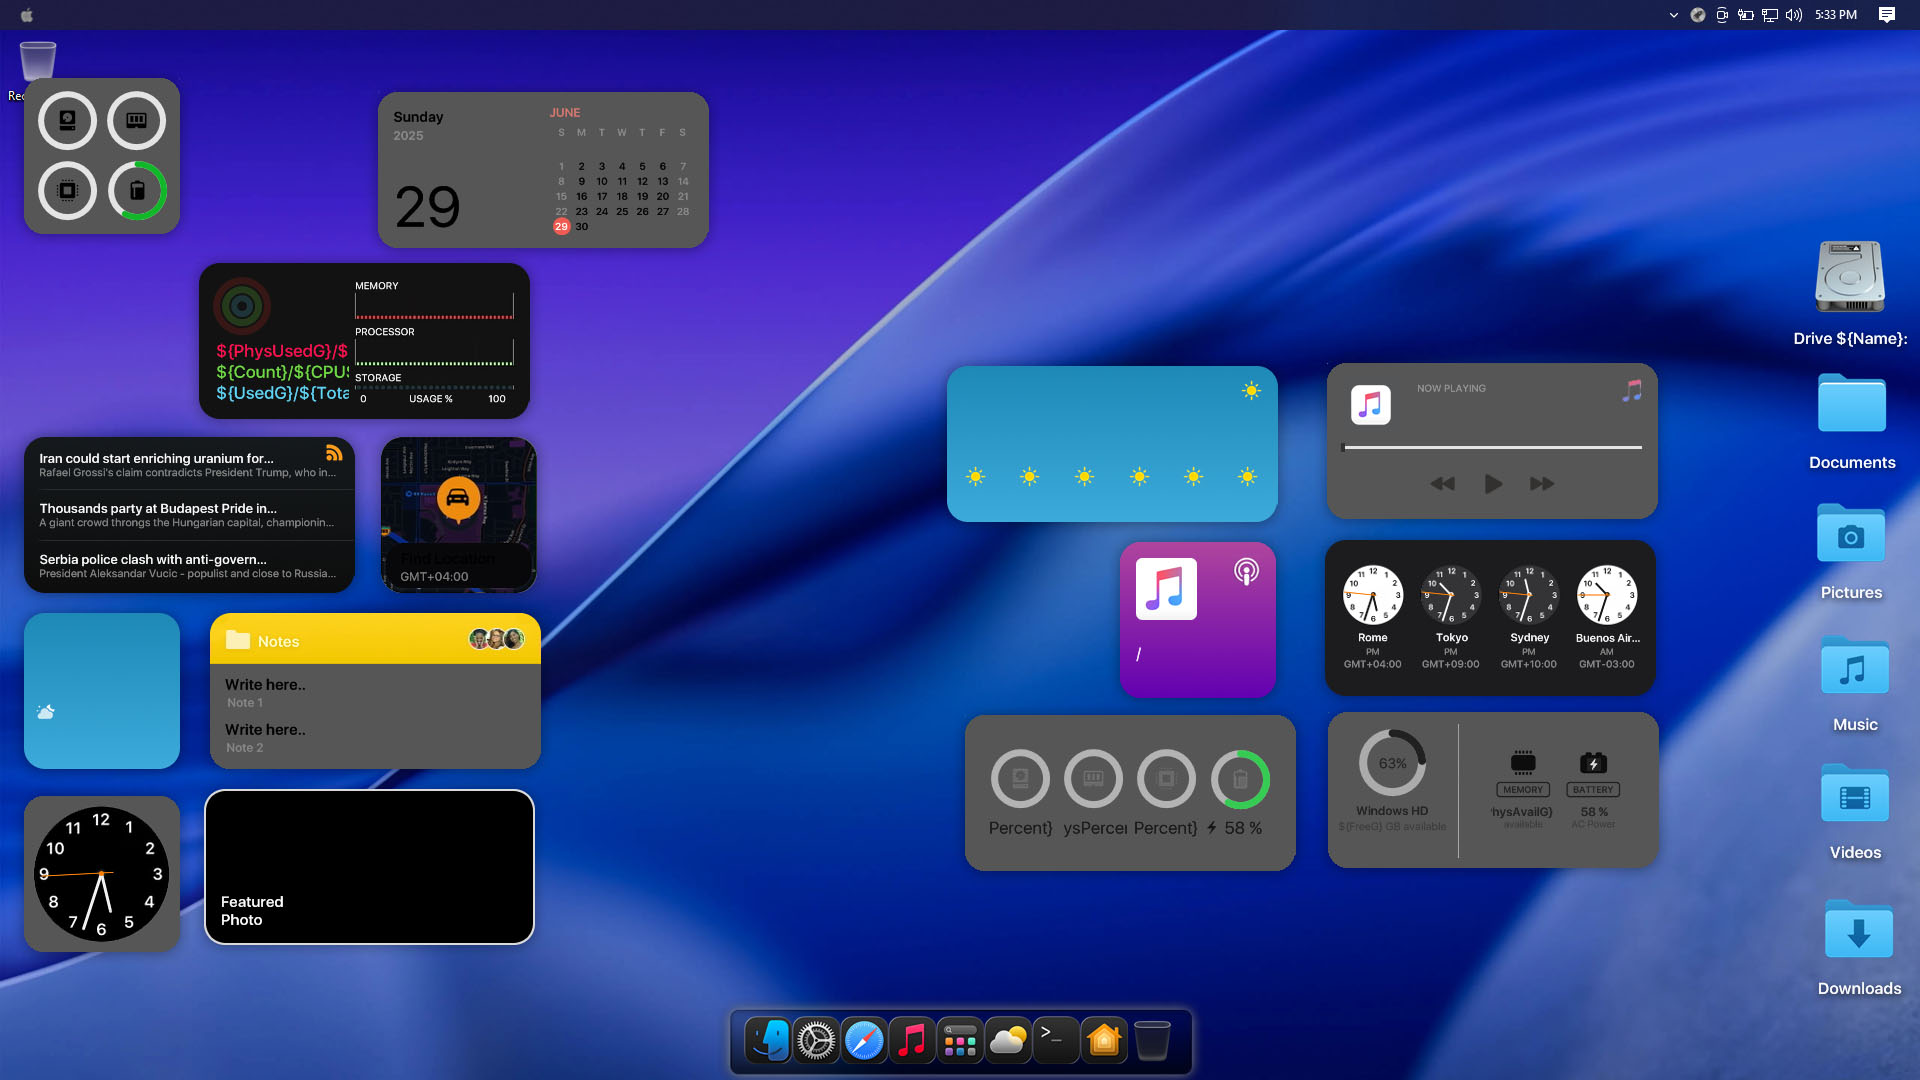
Task: Click the Apple logo menu
Action: 27,15
